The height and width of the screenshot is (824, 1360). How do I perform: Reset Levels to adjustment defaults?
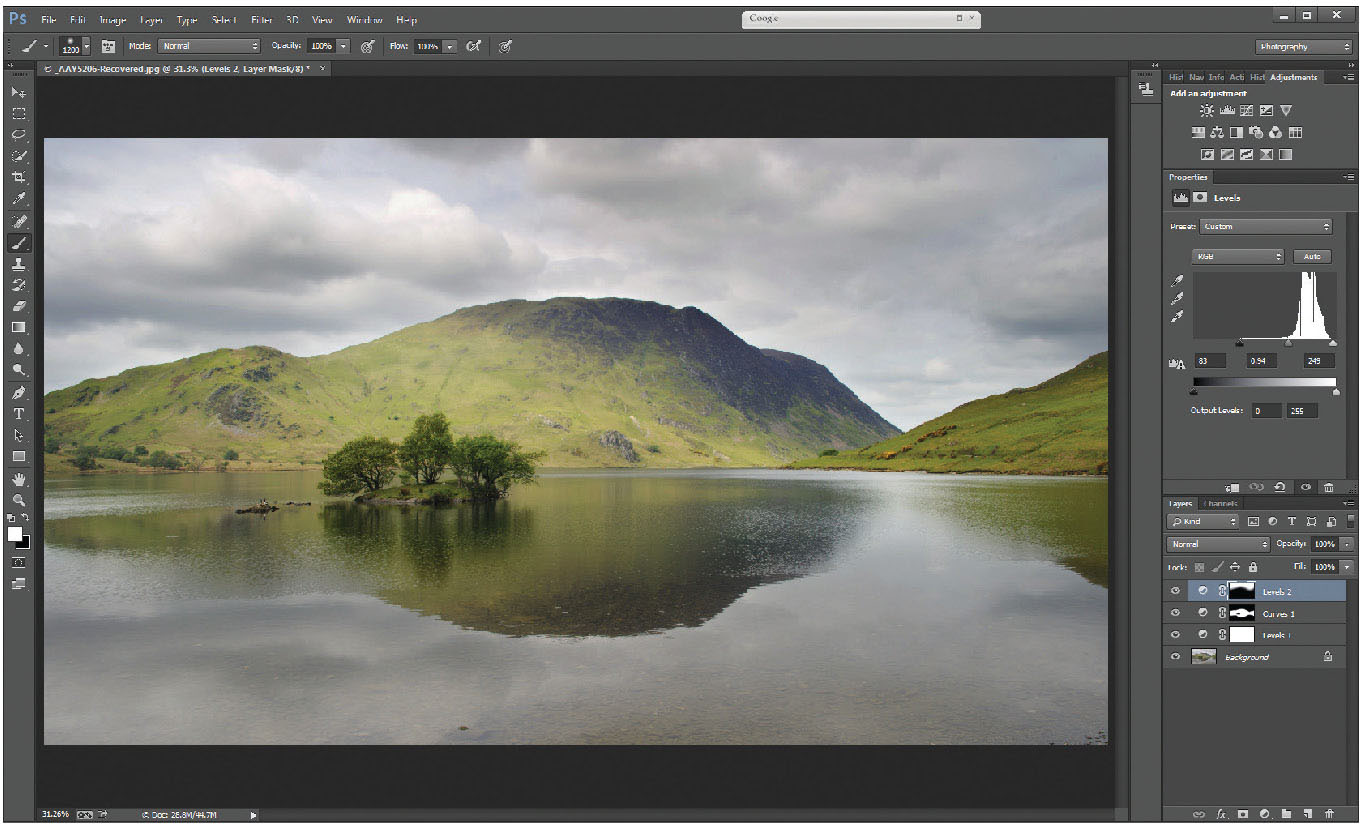coord(1281,487)
